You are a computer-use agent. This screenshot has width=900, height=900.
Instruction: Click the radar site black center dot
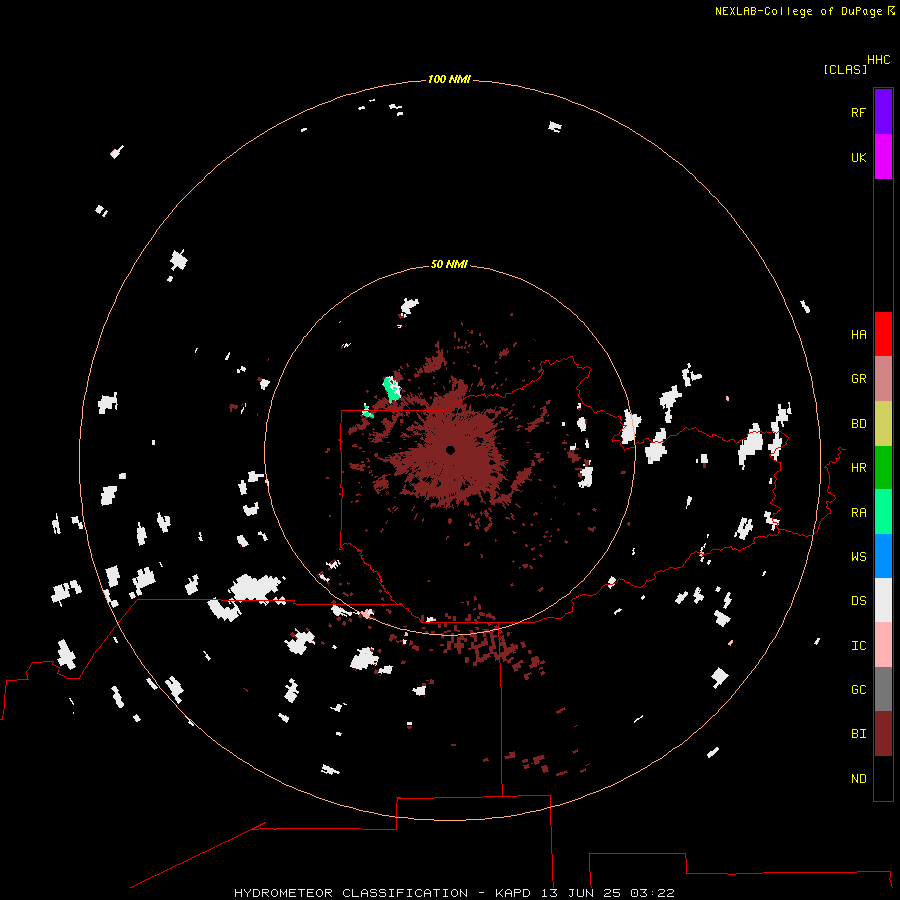(451, 450)
